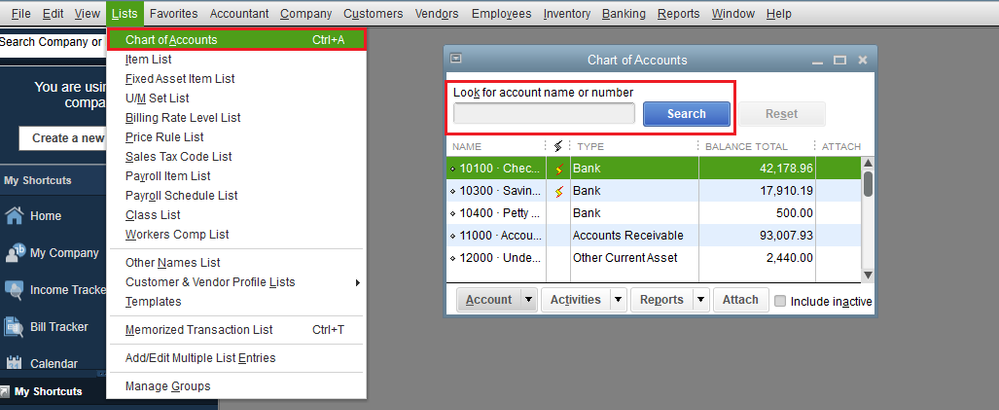
Task: Open the Calendar shortcut icon
Action: point(14,364)
